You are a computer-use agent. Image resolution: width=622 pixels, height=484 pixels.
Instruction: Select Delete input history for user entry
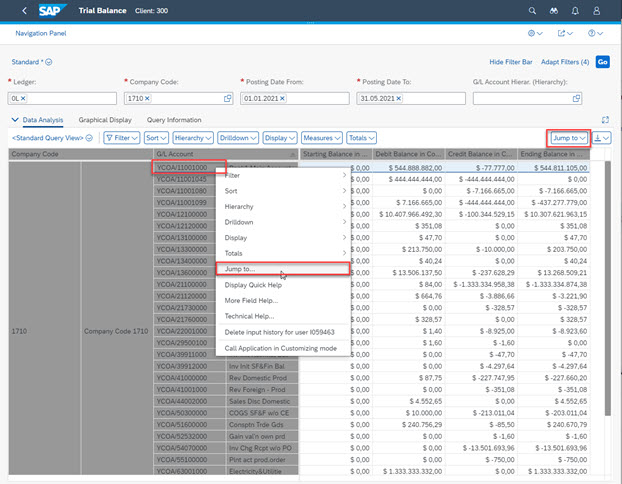point(283,332)
